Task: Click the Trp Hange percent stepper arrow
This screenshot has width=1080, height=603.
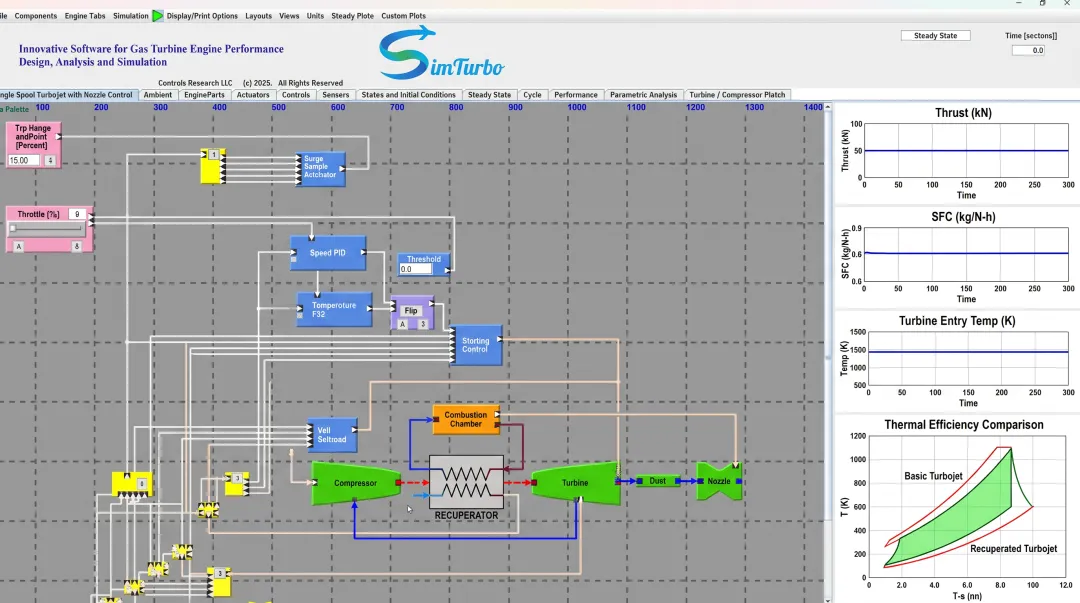Action: (50, 161)
